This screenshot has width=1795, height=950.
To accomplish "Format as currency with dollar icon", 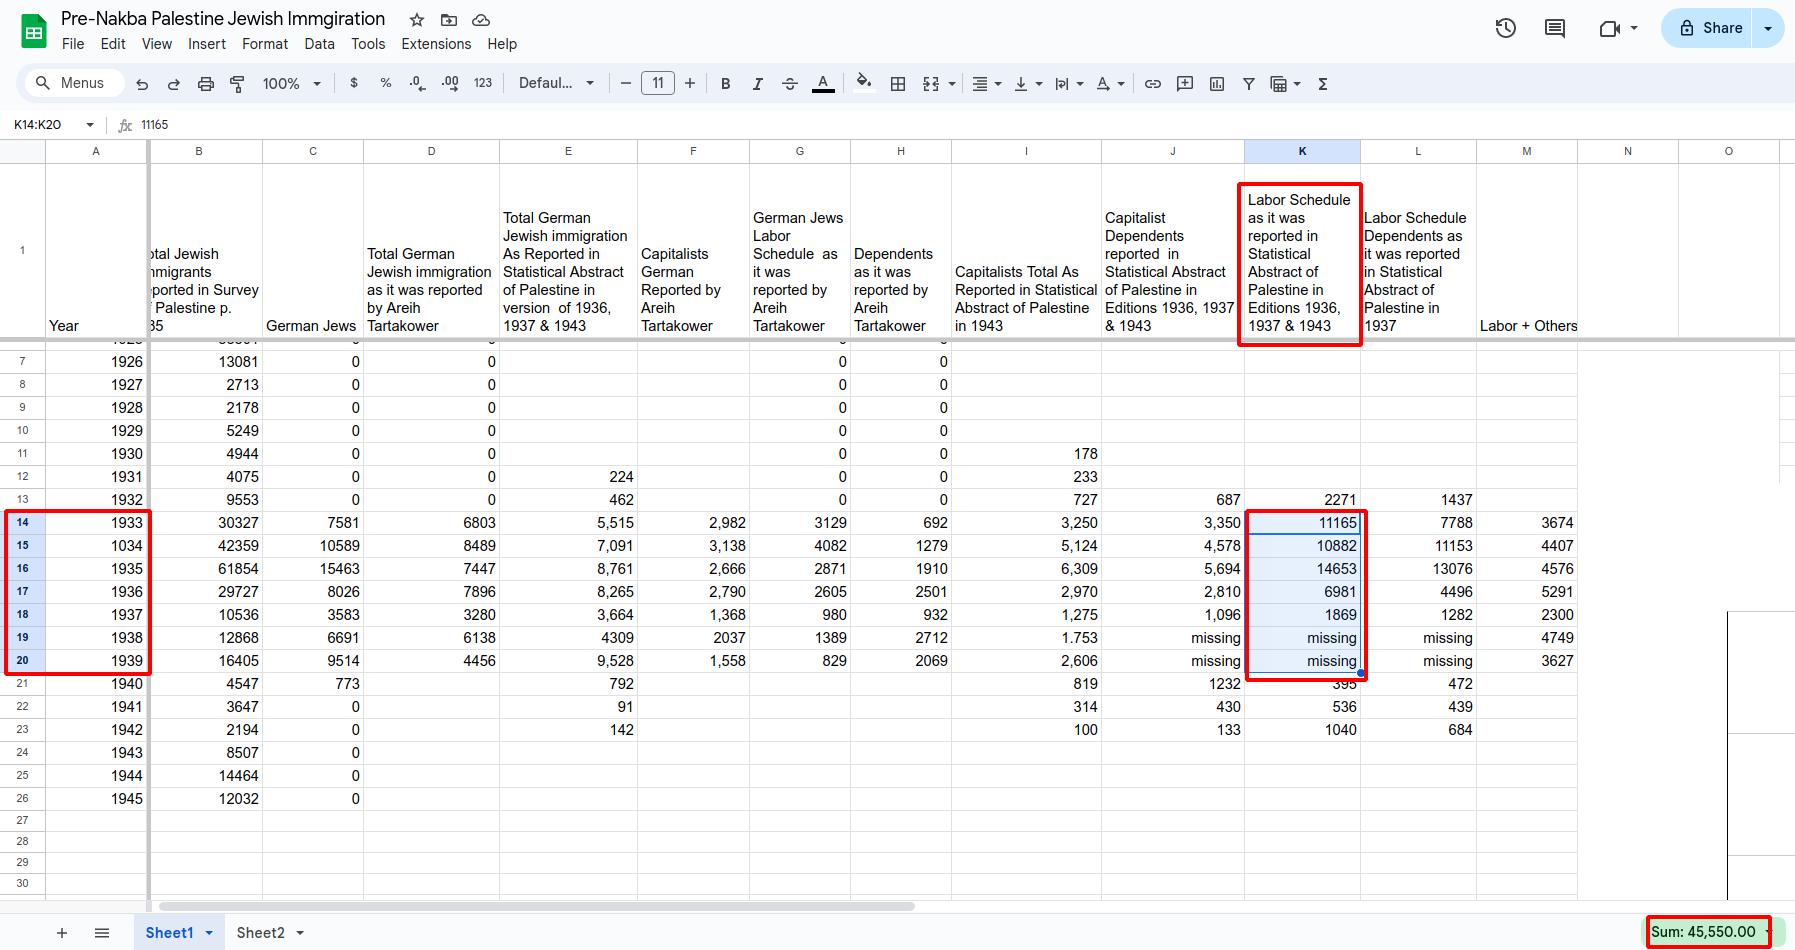I will [x=354, y=83].
